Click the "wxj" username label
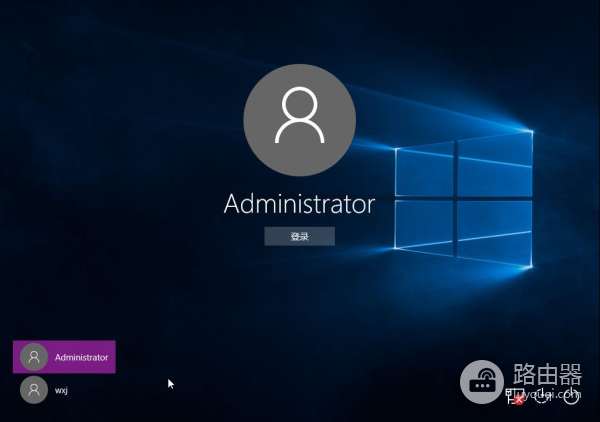Image resolution: width=600 pixels, height=422 pixels. [x=61, y=389]
